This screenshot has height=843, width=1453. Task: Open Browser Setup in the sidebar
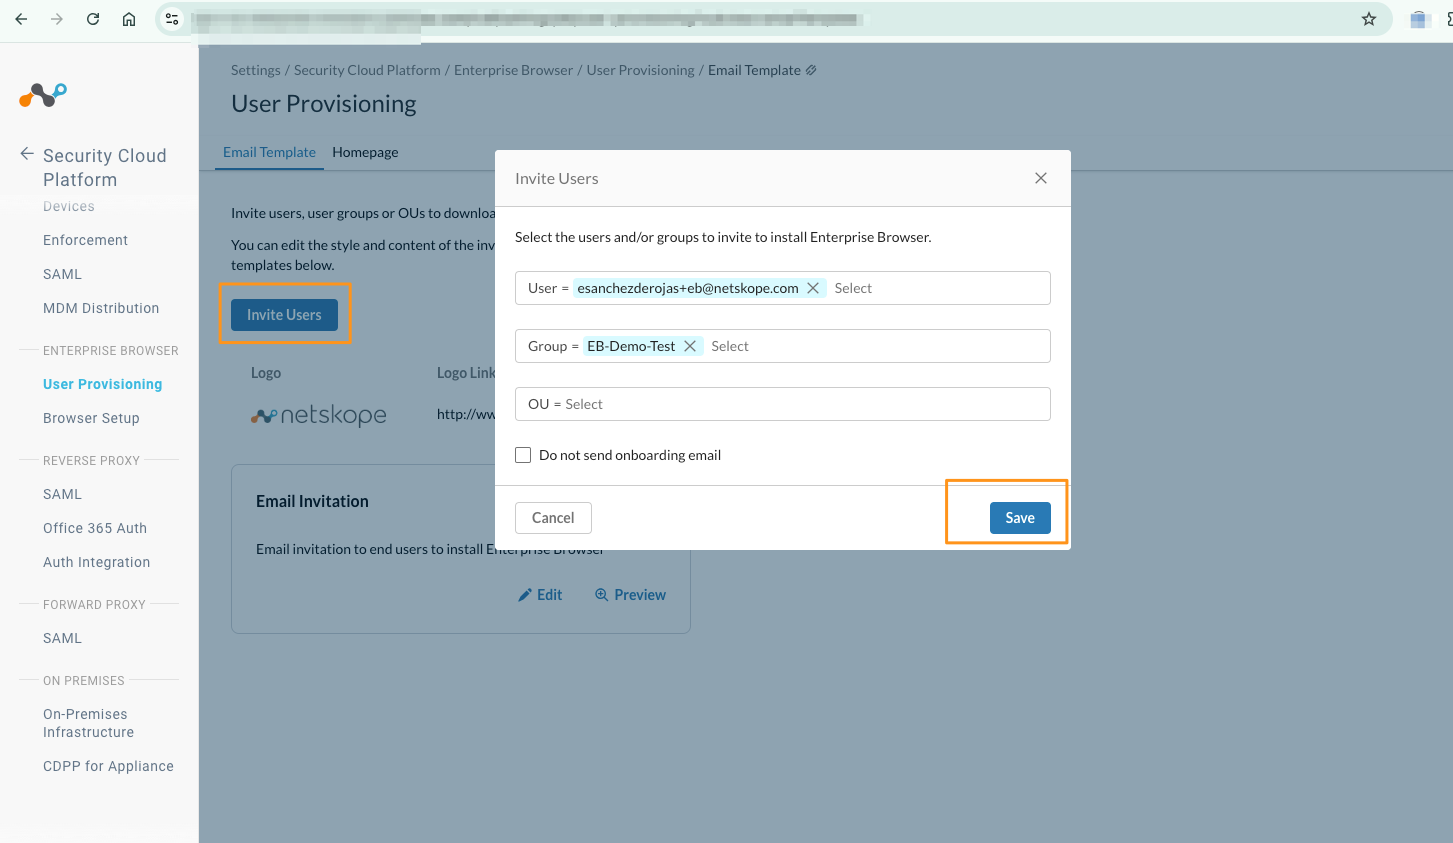[91, 418]
